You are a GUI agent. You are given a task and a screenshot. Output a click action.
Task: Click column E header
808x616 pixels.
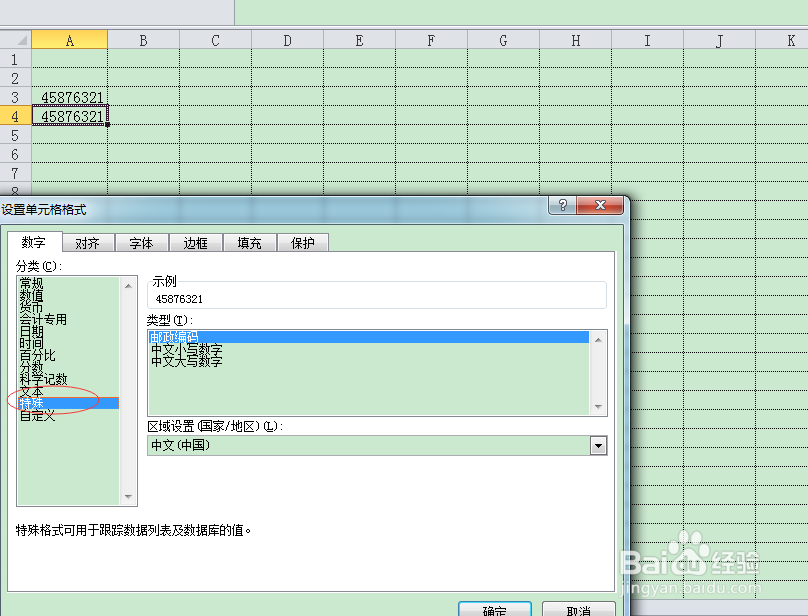point(359,40)
